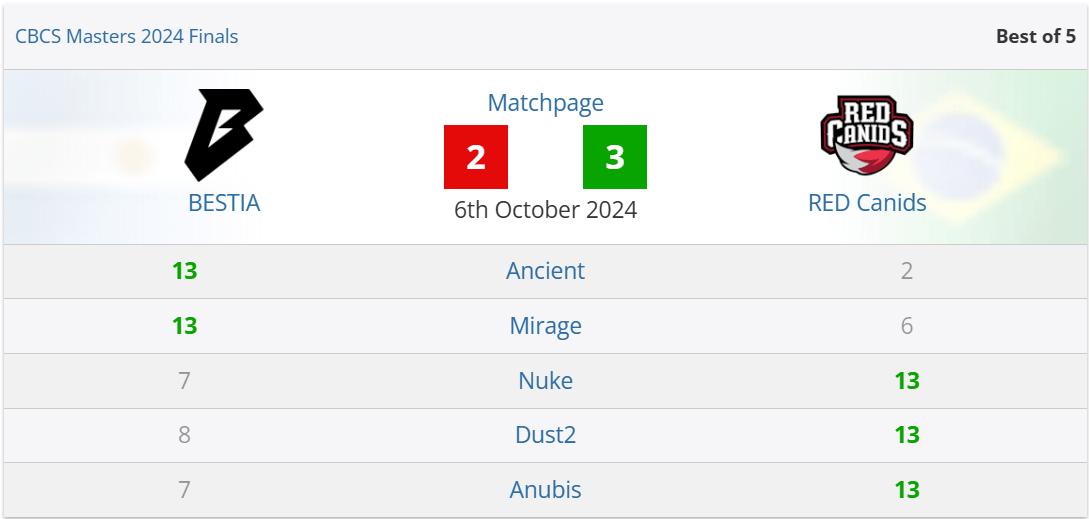Click the RED Canids team name link
Screen dimensions: 1089x519
tap(867, 203)
